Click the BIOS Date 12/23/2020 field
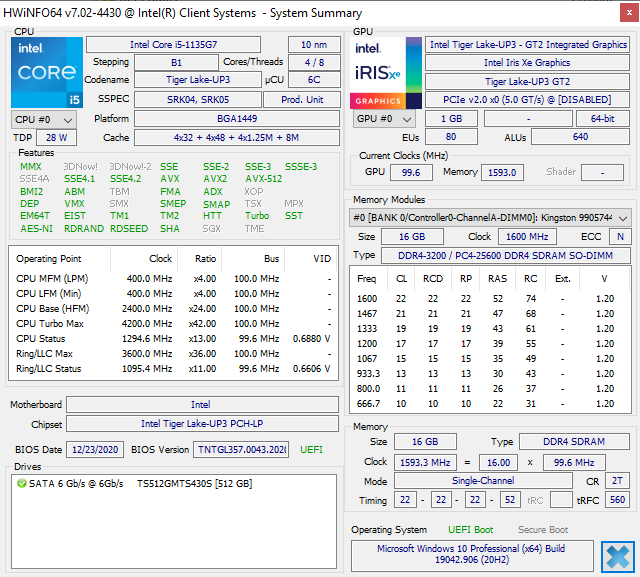Image resolution: width=640 pixels, height=577 pixels. (x=96, y=449)
